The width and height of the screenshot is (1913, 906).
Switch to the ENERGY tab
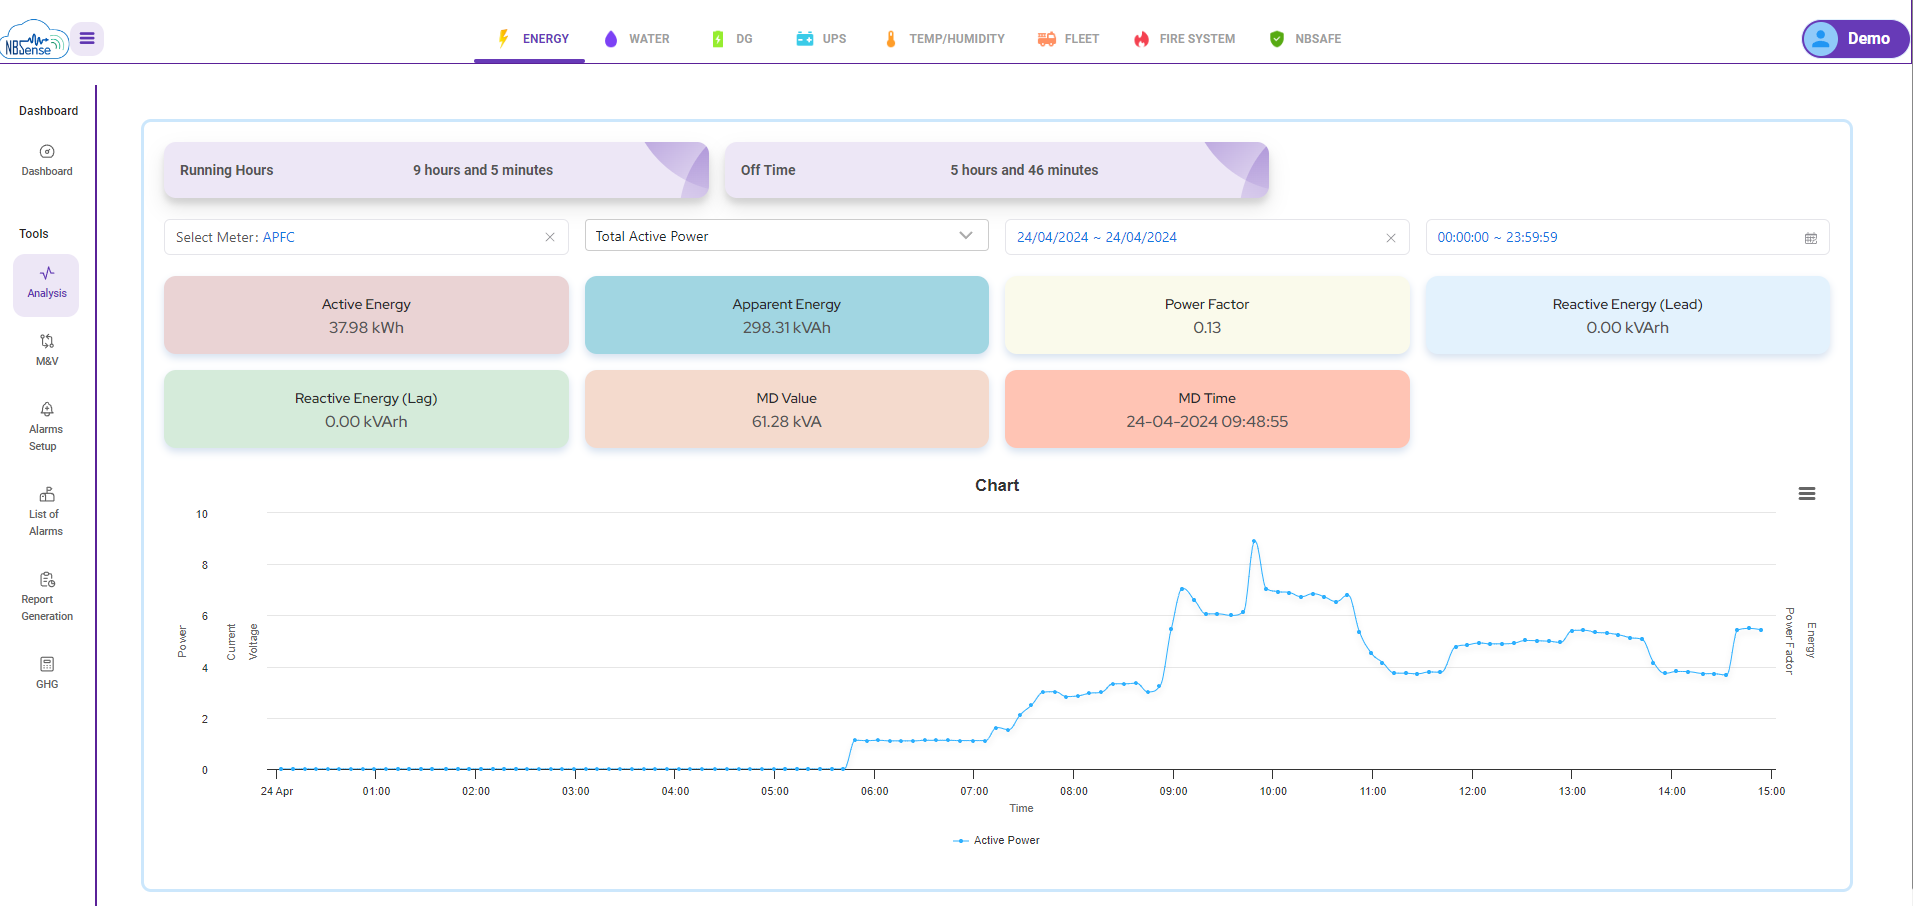coord(530,39)
